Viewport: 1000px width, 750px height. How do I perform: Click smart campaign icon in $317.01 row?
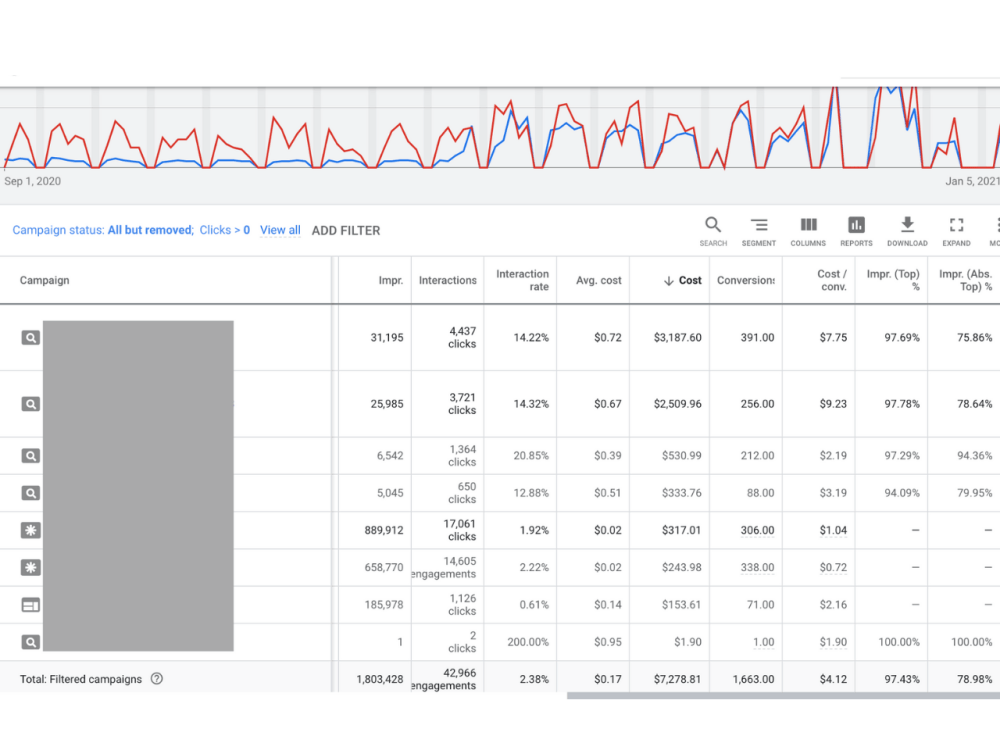pyautogui.click(x=31, y=530)
